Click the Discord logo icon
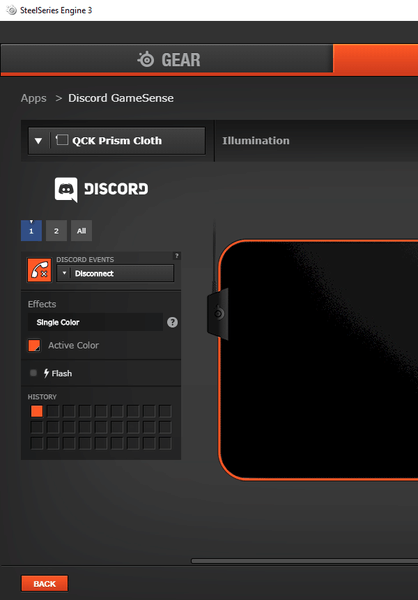418x600 pixels. (x=66, y=189)
